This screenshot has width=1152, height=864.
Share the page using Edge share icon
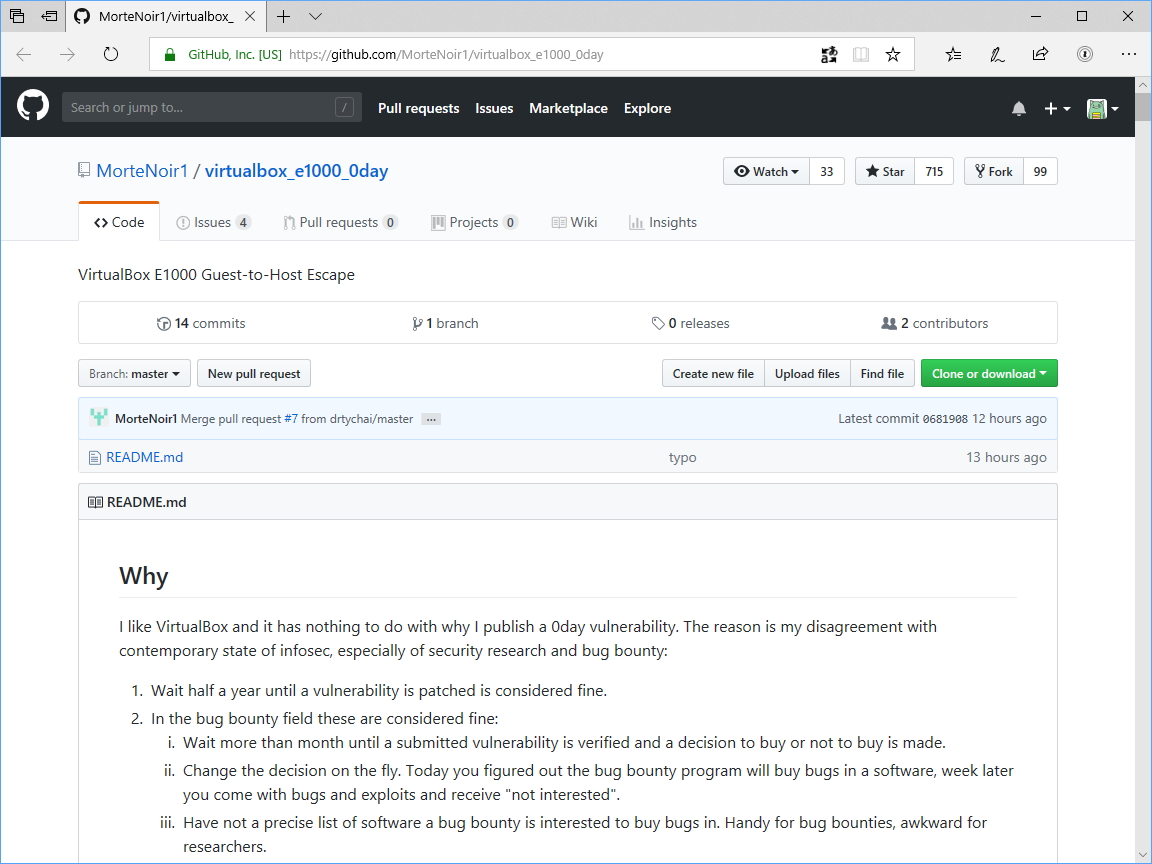click(x=1040, y=54)
